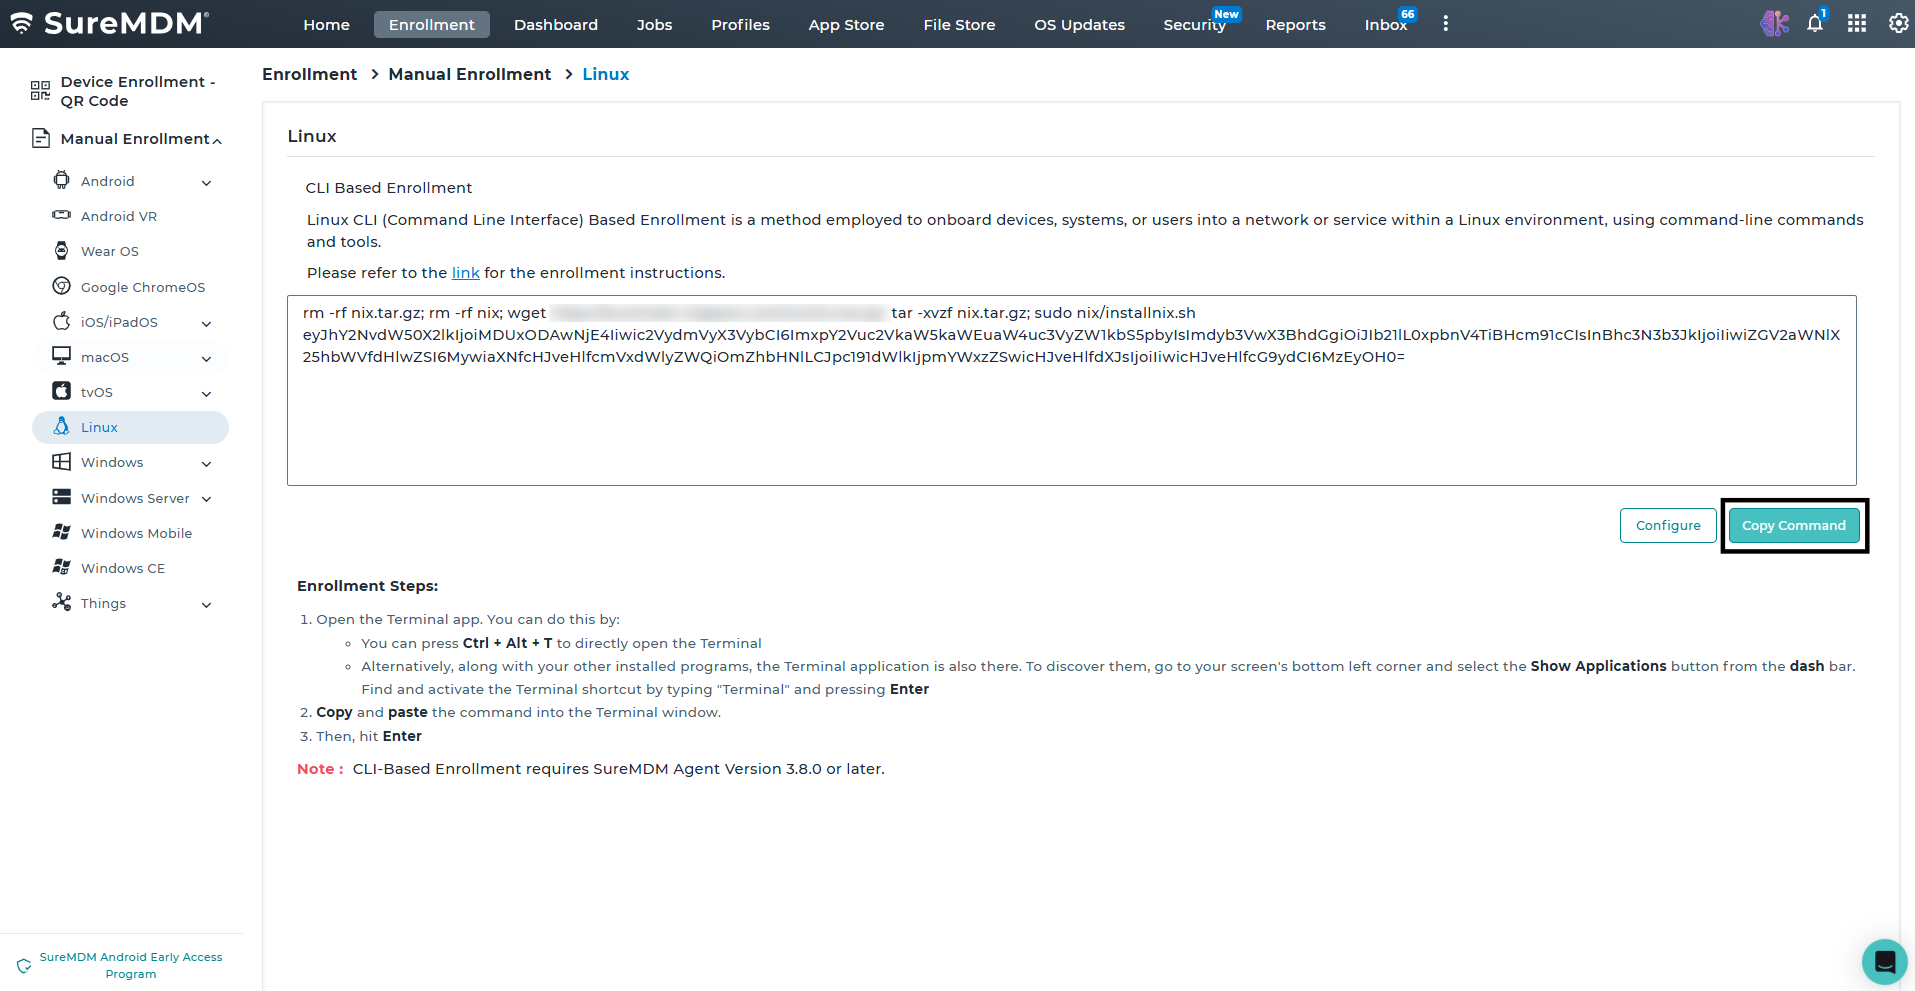Screen dimensions: 1915x991
Task: Click the iOS/iPadOS apple icon
Action: (x=62, y=321)
